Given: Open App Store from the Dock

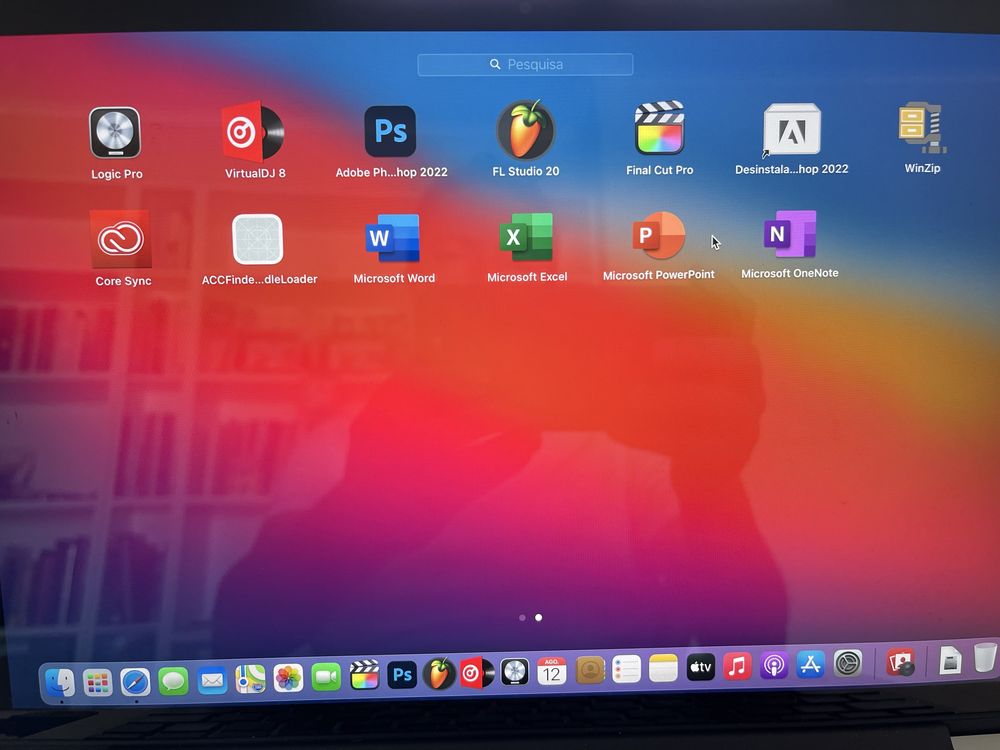Looking at the screenshot, I should pos(810,665).
